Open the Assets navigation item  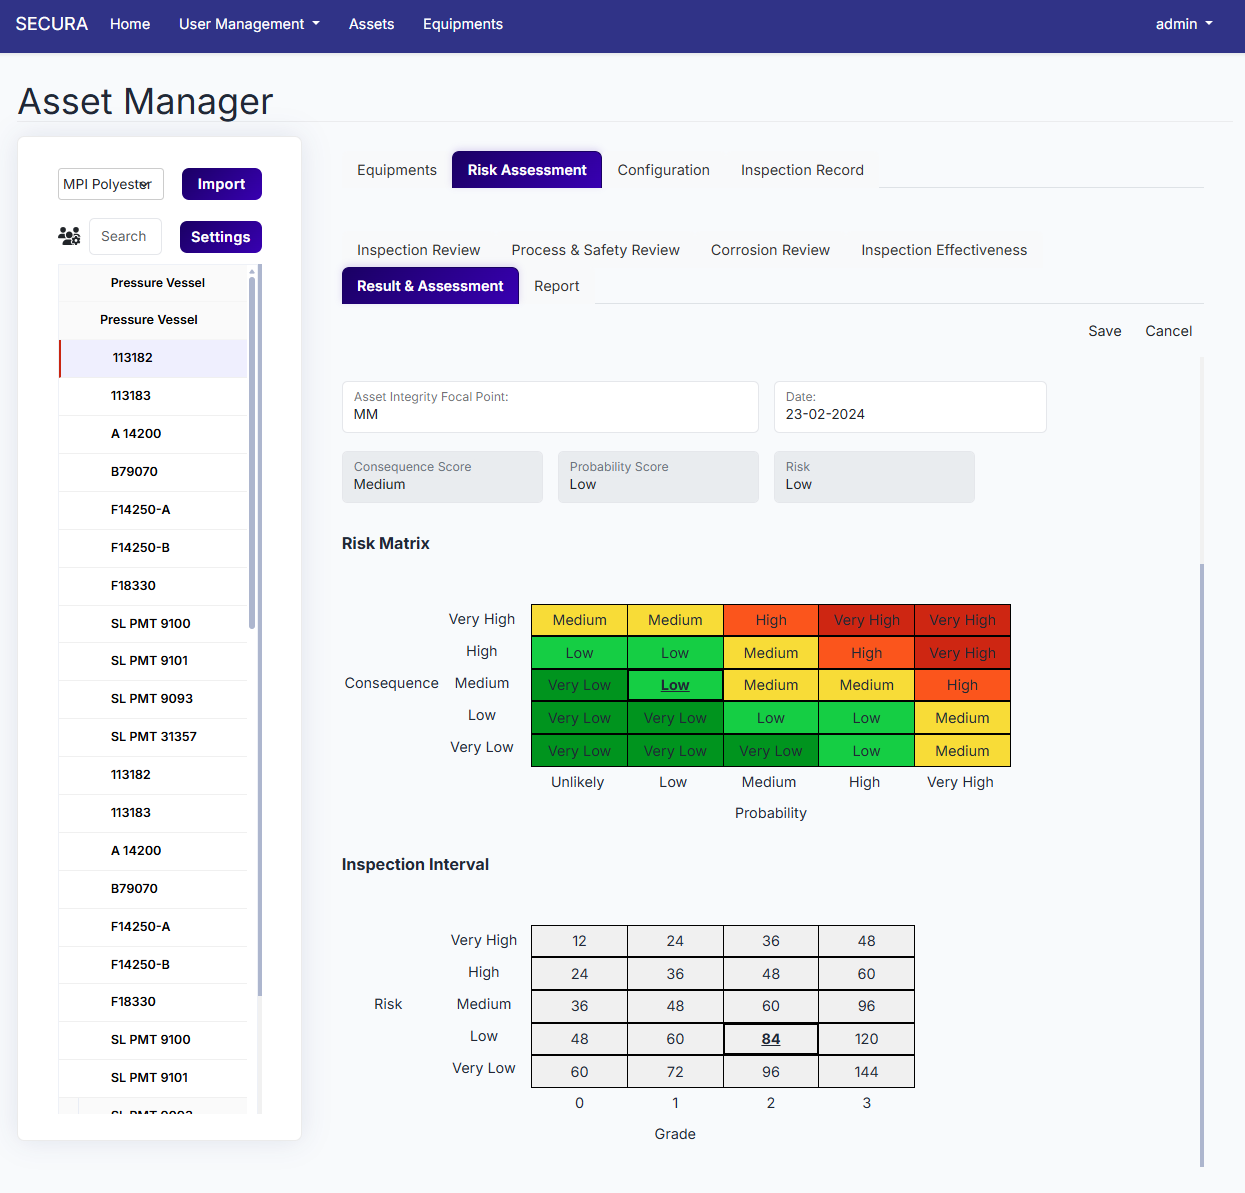[x=371, y=24]
